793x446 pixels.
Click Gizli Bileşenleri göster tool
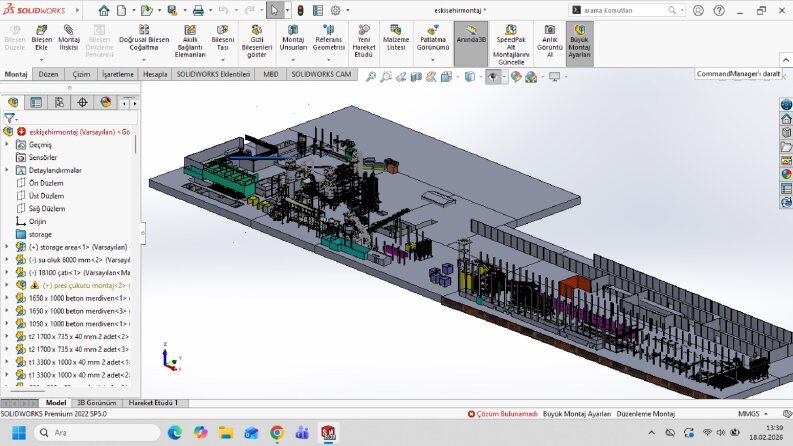[257, 41]
